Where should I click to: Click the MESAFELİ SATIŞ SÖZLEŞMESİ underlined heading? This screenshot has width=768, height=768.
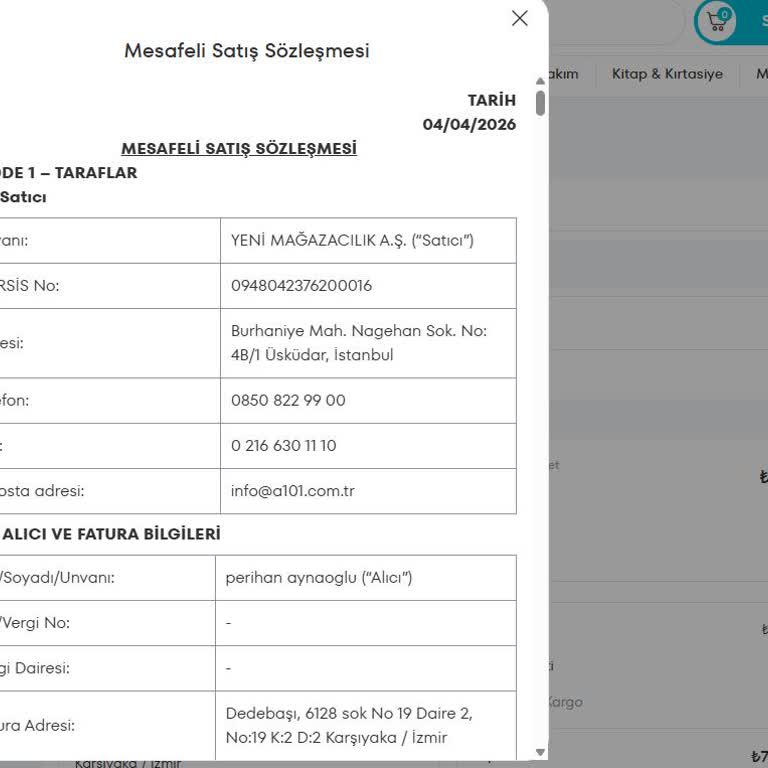click(239, 148)
